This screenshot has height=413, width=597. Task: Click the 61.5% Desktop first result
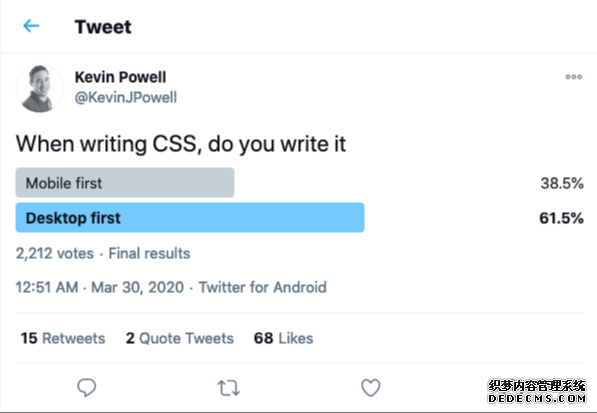point(561,218)
